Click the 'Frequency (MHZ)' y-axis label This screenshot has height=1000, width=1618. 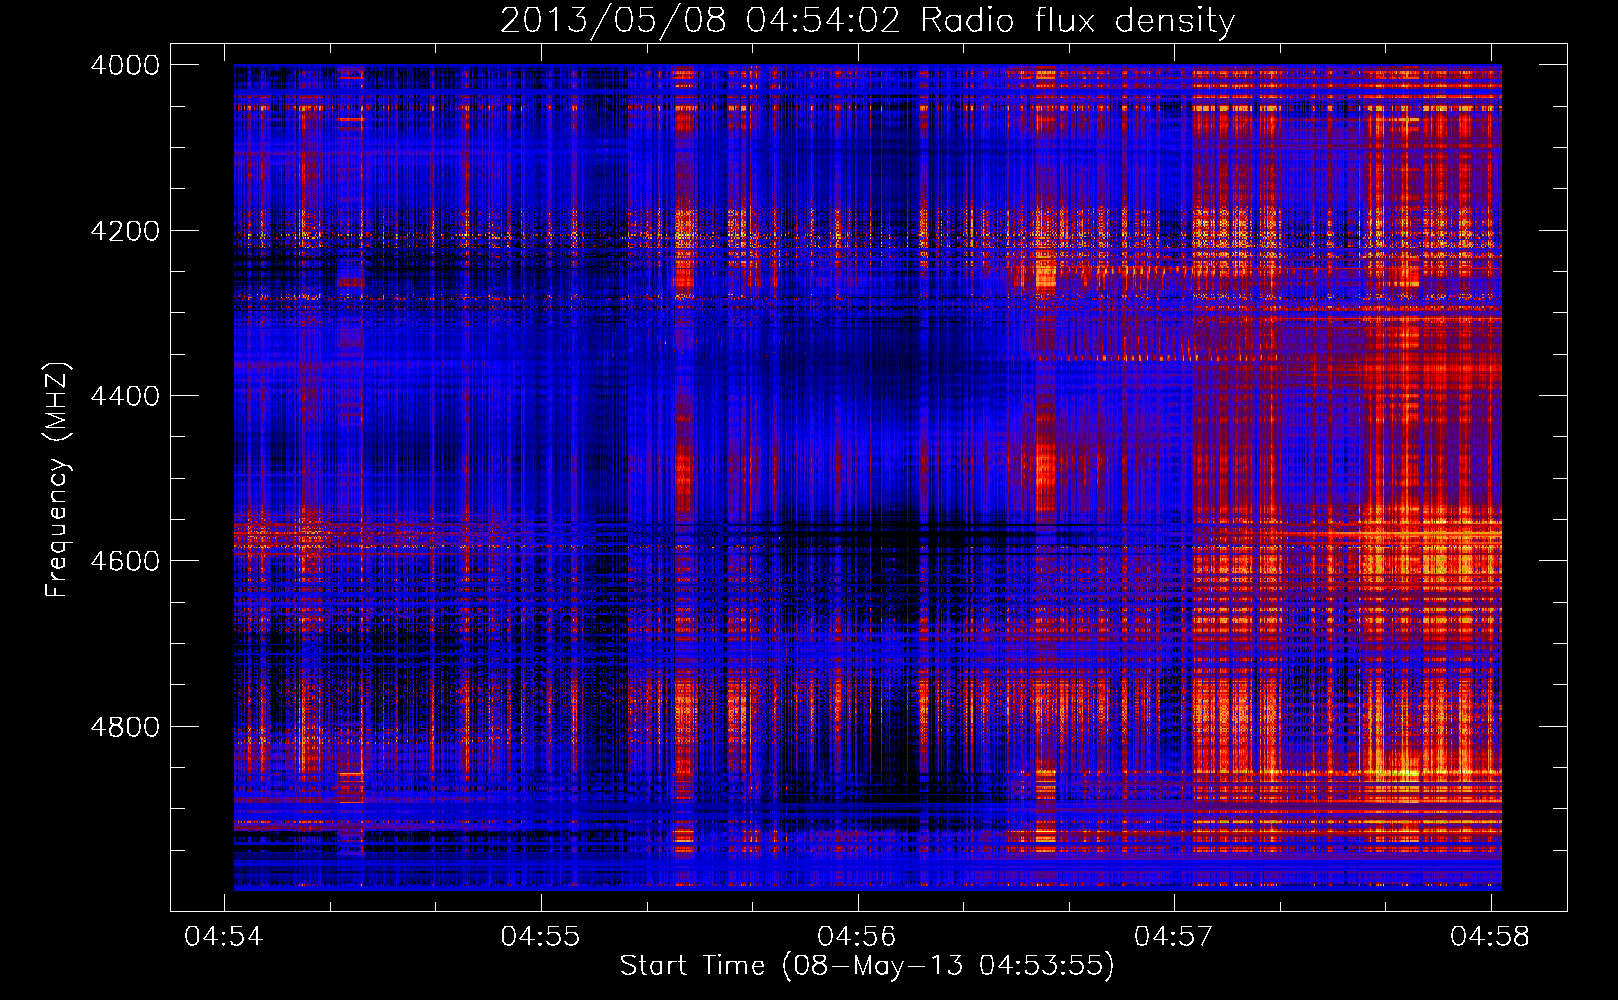point(57,480)
